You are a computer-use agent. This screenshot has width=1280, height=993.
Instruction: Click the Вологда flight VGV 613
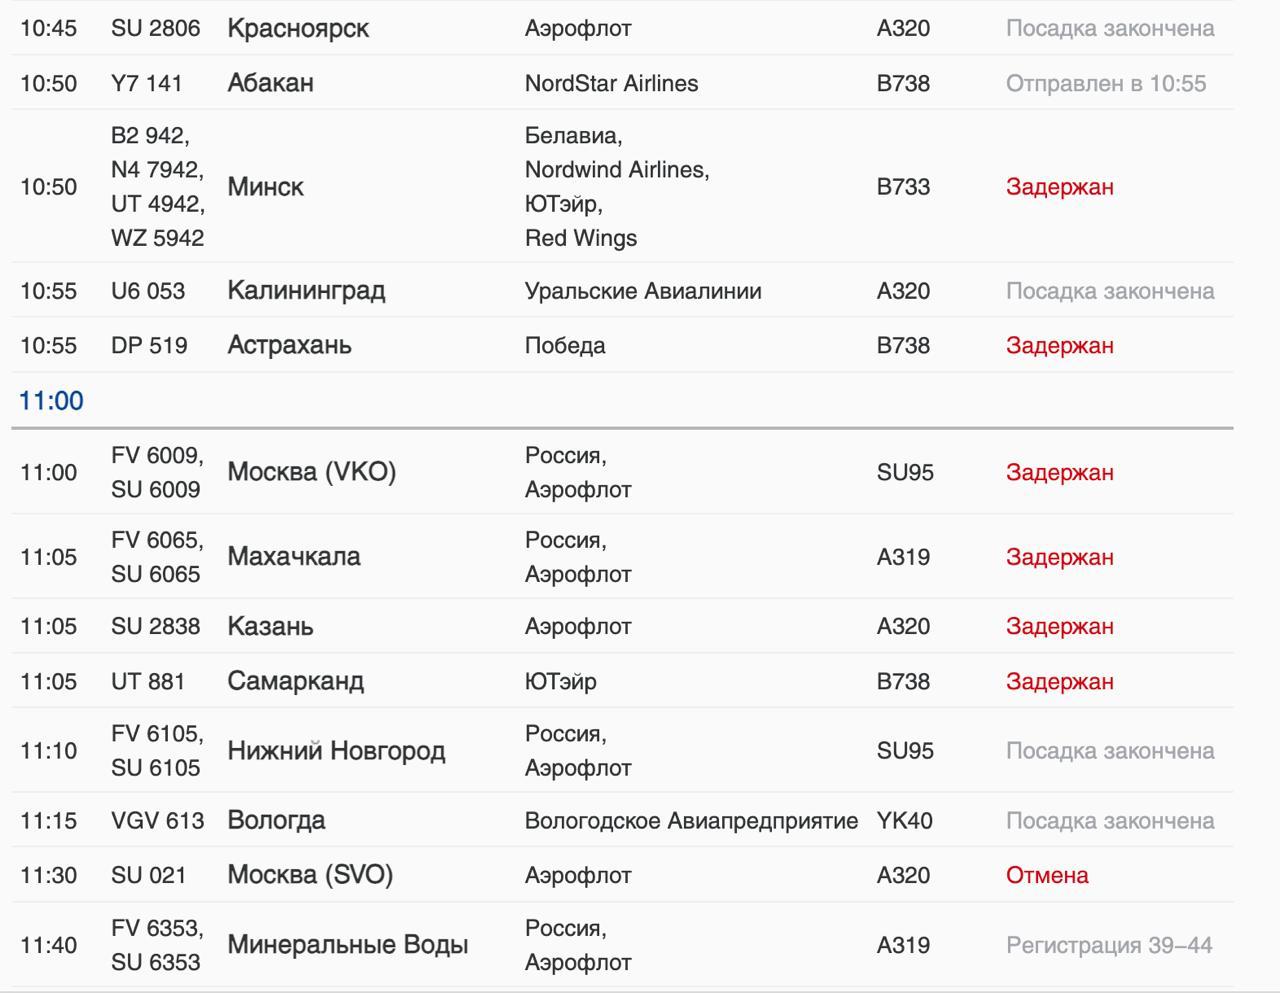click(x=622, y=821)
